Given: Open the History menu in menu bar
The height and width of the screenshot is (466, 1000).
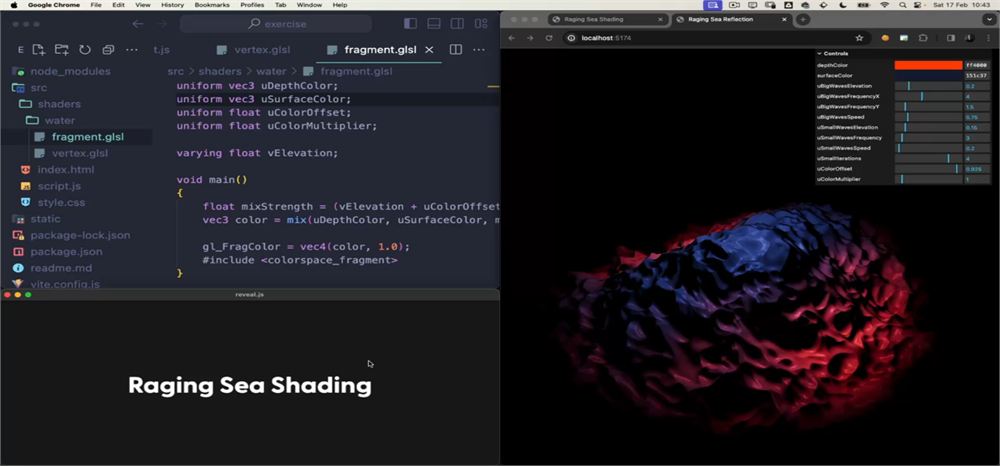Looking at the screenshot, I should 172,5.
